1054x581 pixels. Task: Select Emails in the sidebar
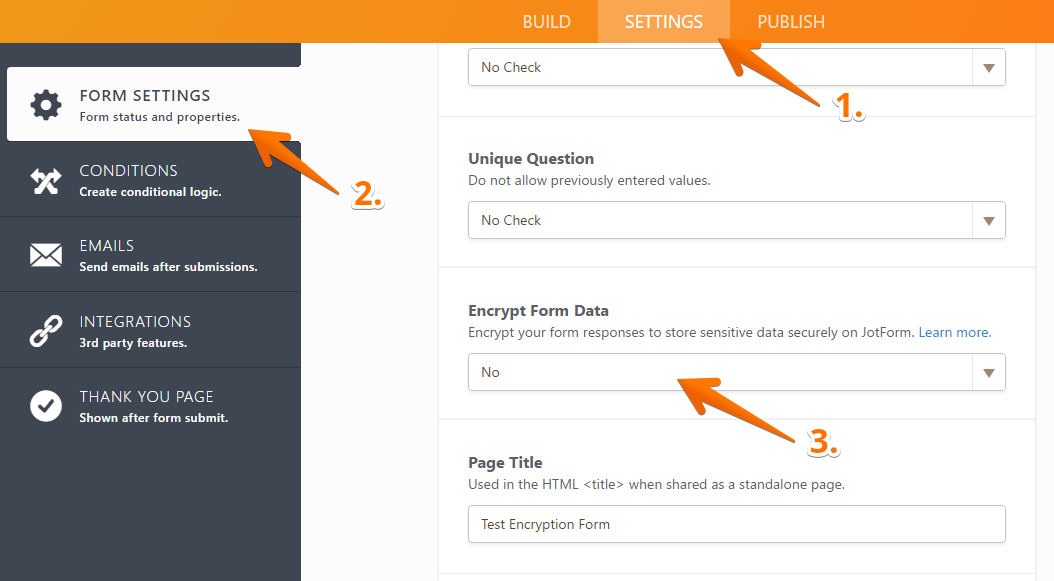tap(107, 246)
